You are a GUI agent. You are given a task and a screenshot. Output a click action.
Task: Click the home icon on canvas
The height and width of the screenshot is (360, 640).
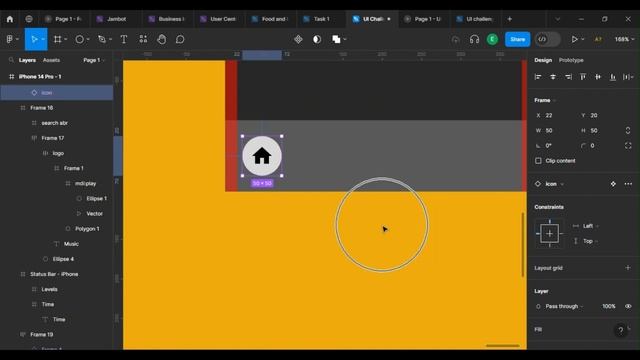262,156
